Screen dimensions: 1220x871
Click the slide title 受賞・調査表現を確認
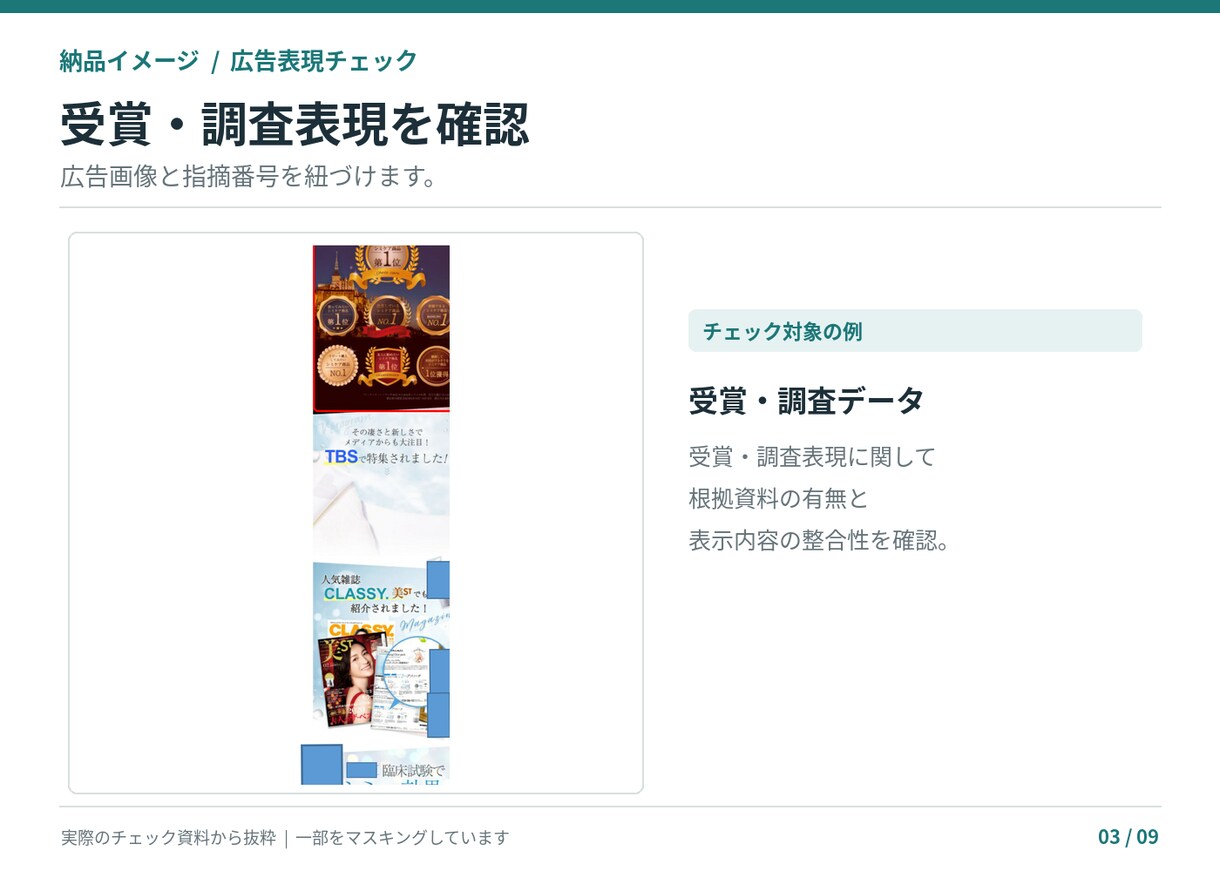(x=294, y=125)
